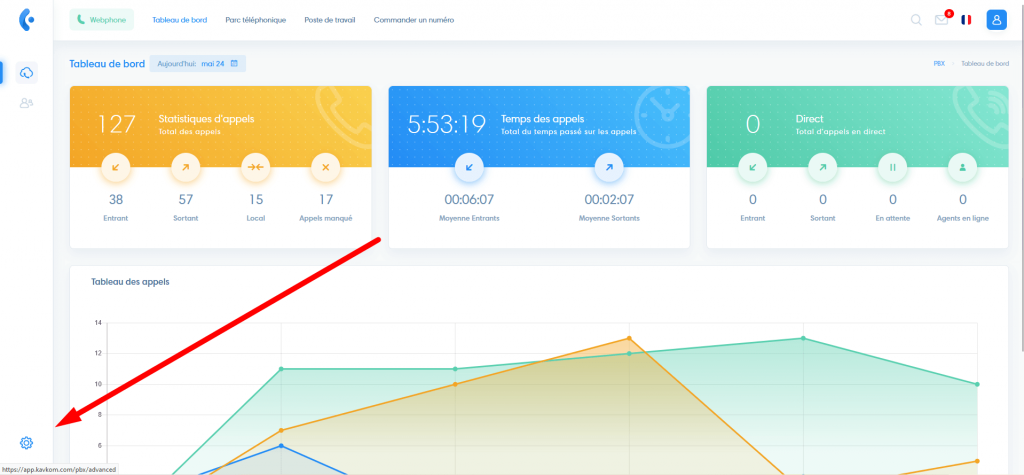Click the Local calls icon
The height and width of the screenshot is (475, 1024).
(x=255, y=168)
